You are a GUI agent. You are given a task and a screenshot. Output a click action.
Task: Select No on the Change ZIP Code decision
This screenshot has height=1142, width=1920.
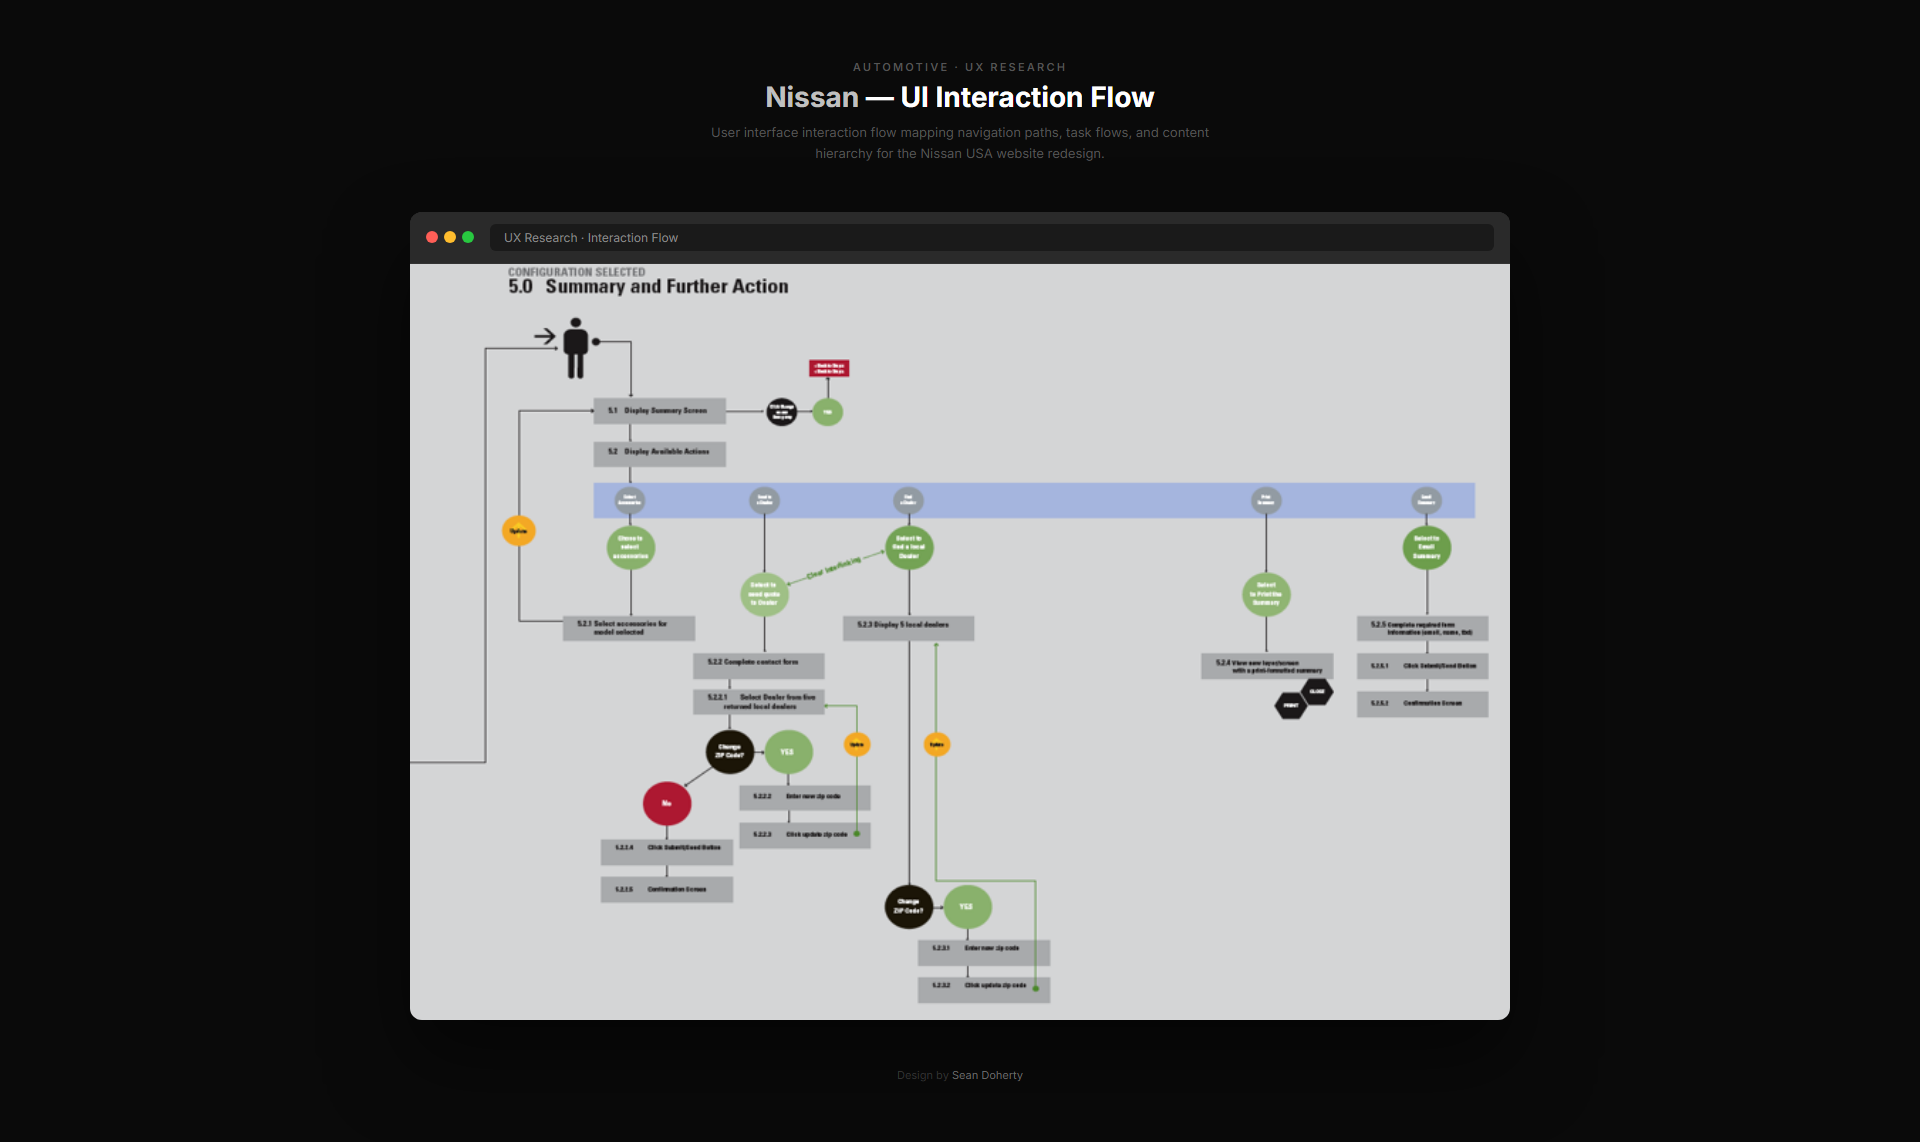666,802
